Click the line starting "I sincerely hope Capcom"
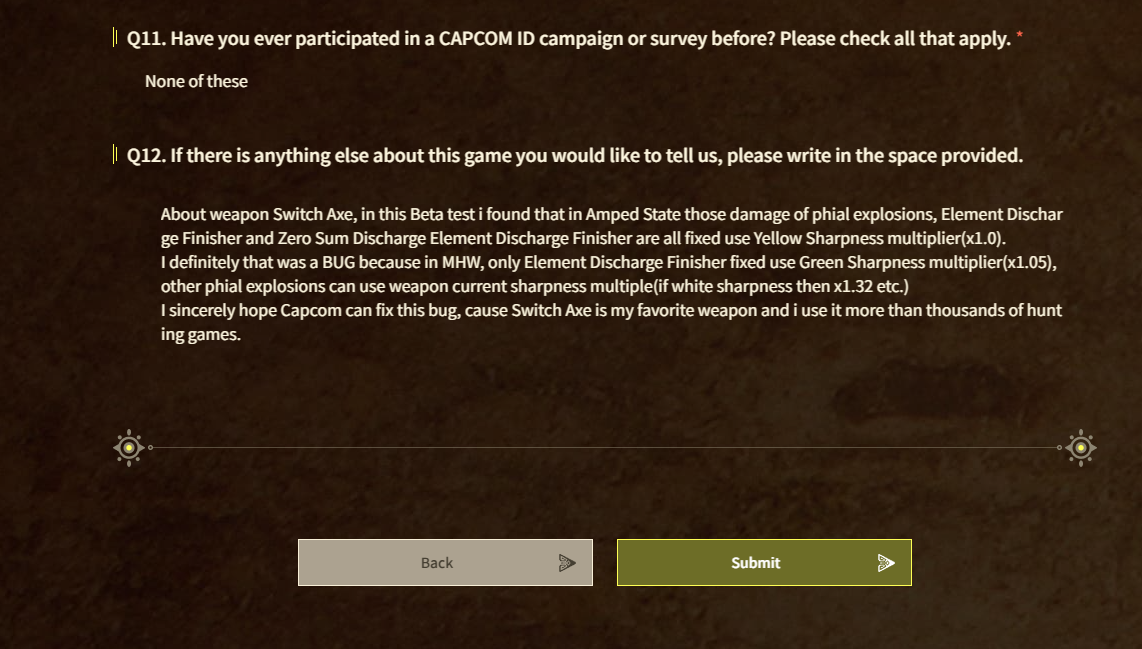 [610, 311]
